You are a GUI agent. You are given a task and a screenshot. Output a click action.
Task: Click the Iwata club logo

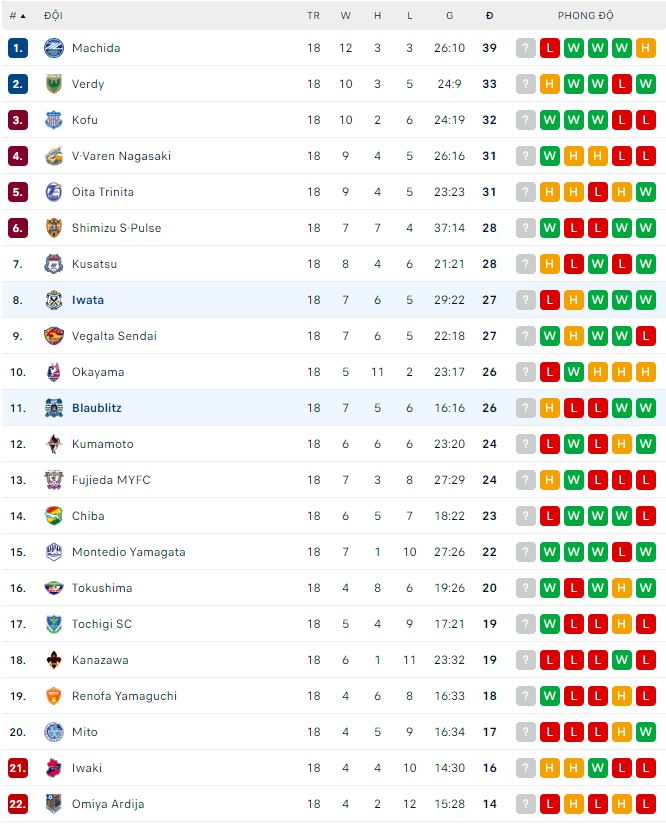point(54,300)
